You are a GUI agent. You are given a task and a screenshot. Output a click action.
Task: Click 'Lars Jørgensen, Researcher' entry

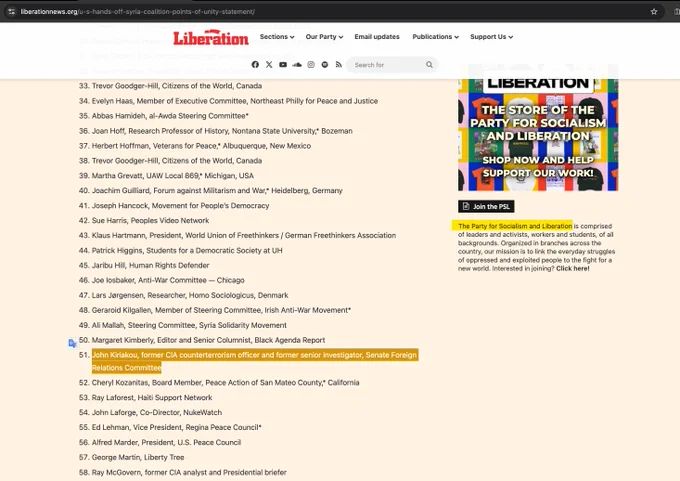point(190,295)
